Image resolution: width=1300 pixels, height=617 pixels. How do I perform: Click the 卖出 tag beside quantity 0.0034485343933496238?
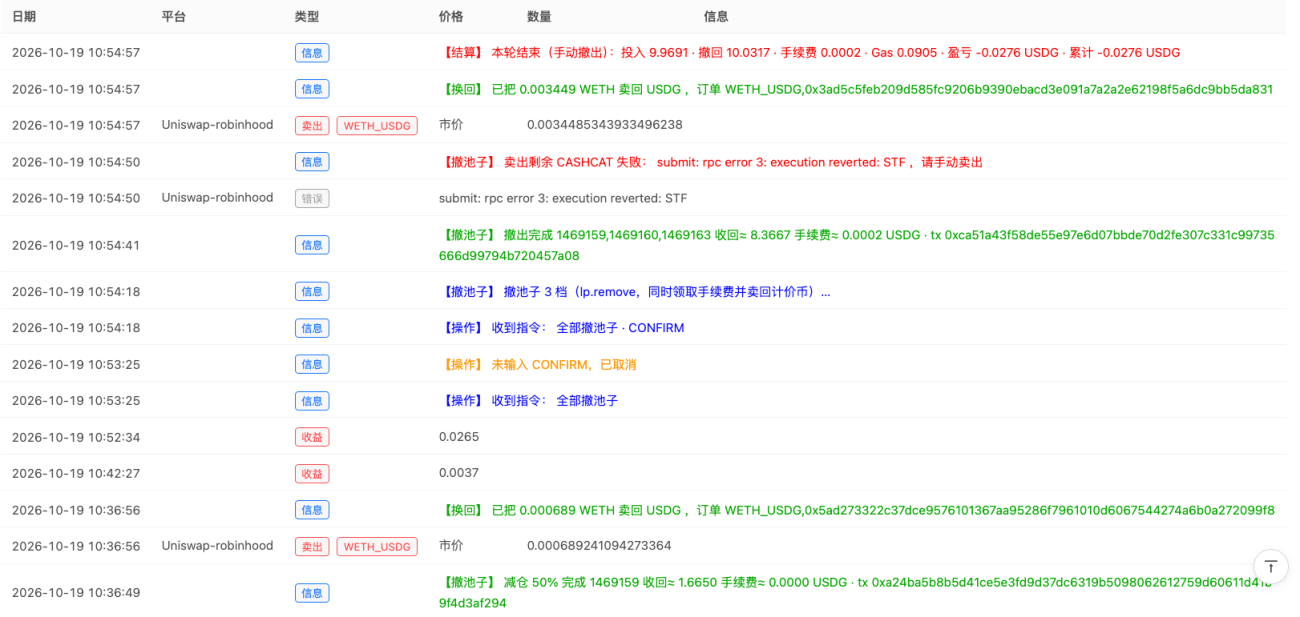point(312,126)
